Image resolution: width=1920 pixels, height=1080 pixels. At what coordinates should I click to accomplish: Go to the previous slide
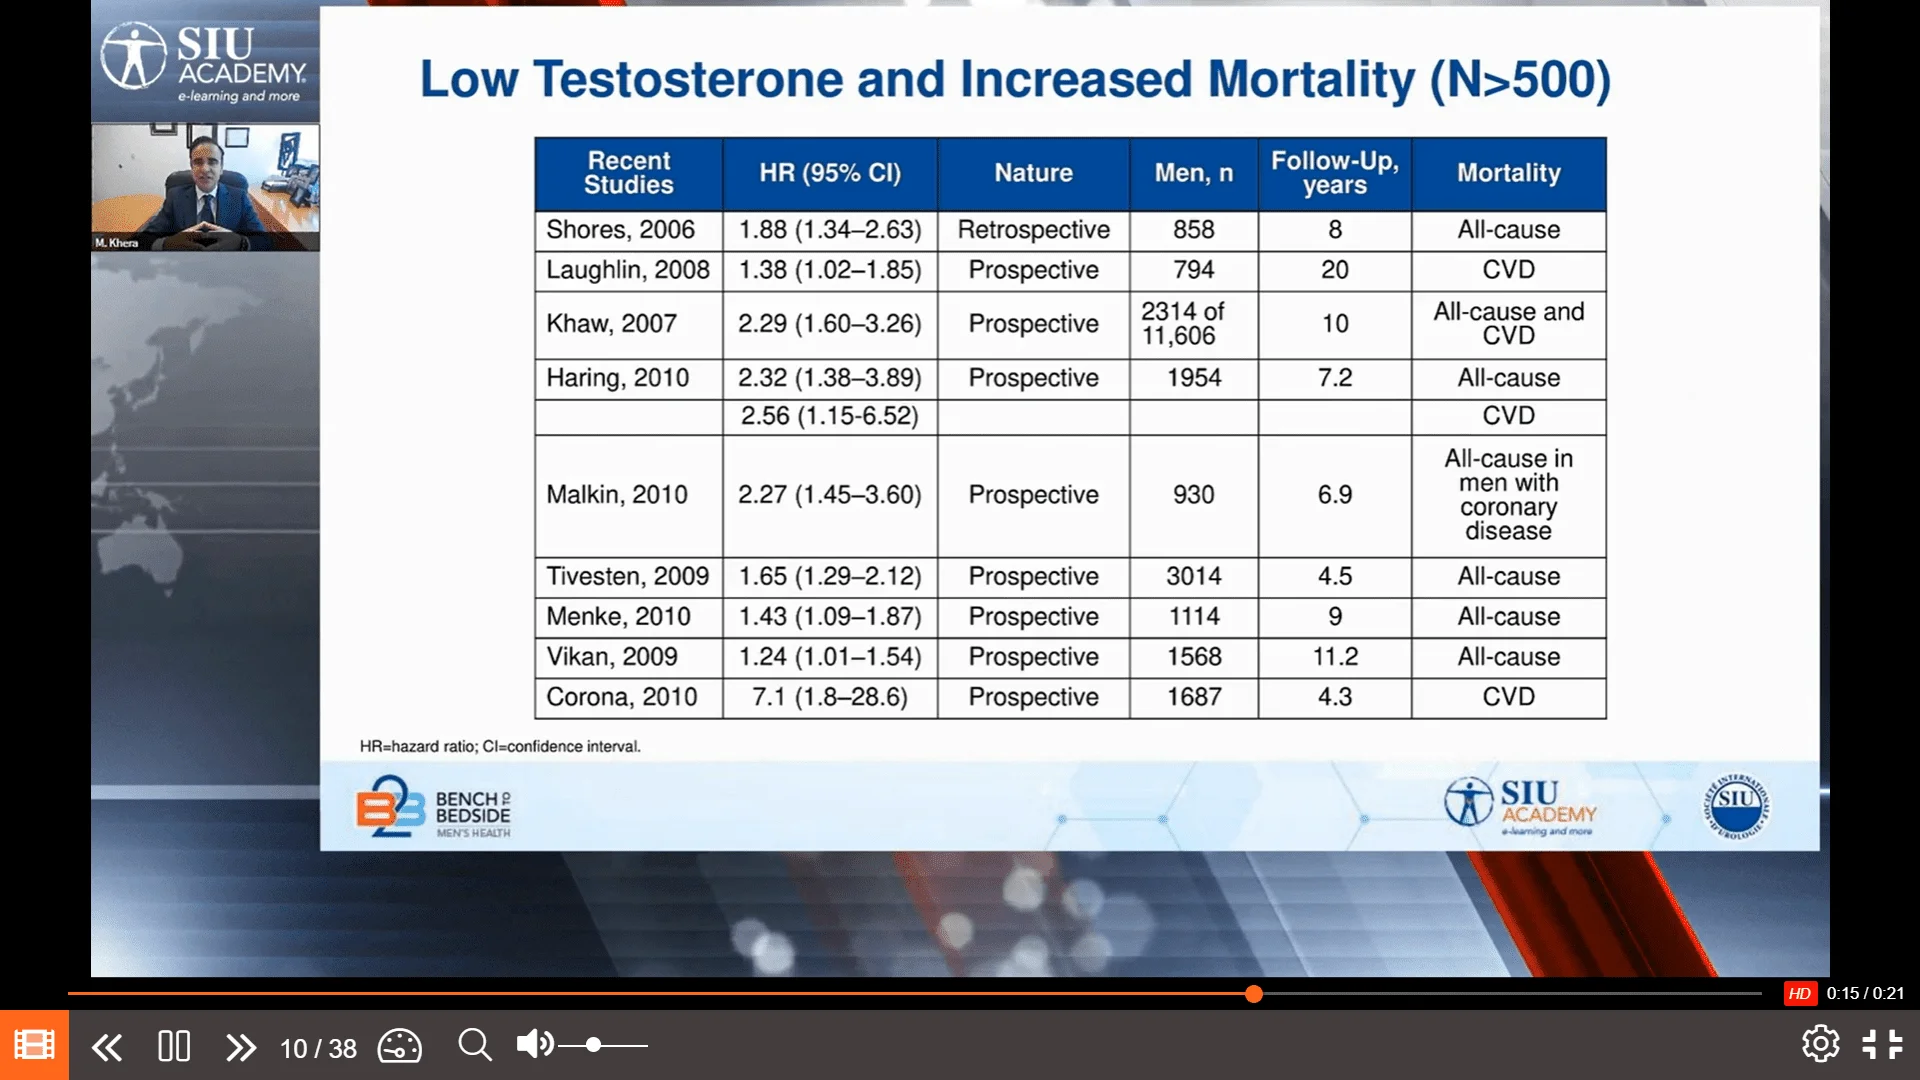pos(107,1047)
